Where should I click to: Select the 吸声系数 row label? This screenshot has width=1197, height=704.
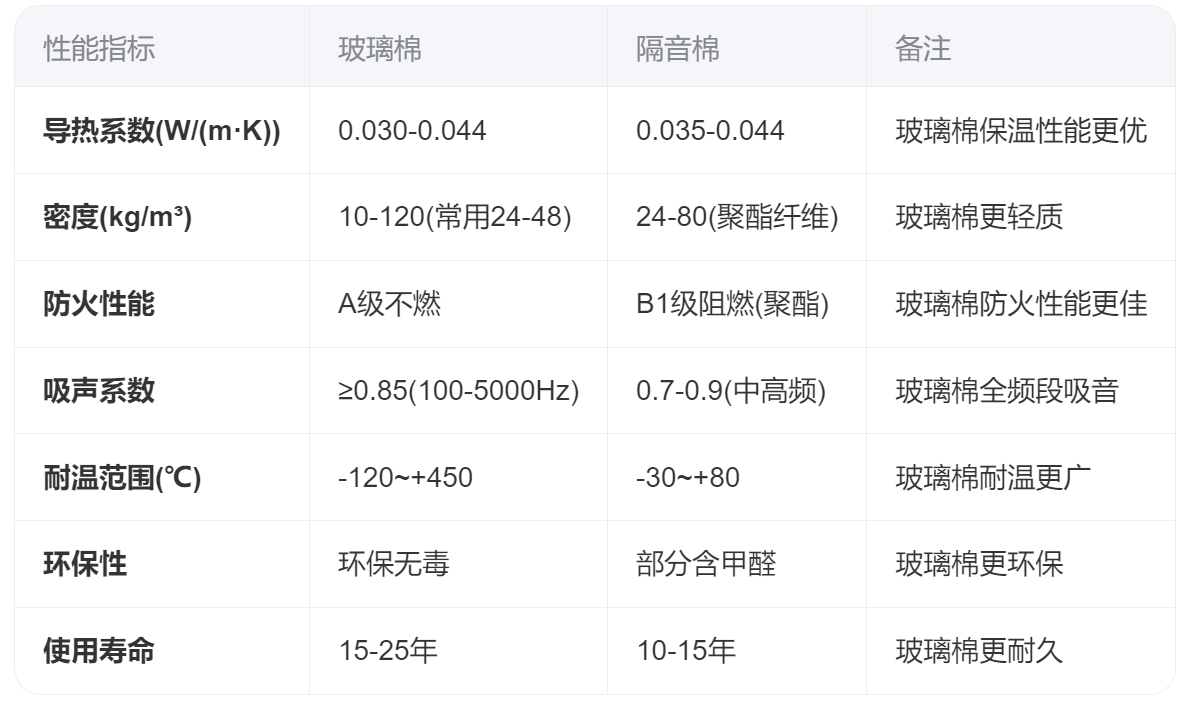click(x=99, y=390)
